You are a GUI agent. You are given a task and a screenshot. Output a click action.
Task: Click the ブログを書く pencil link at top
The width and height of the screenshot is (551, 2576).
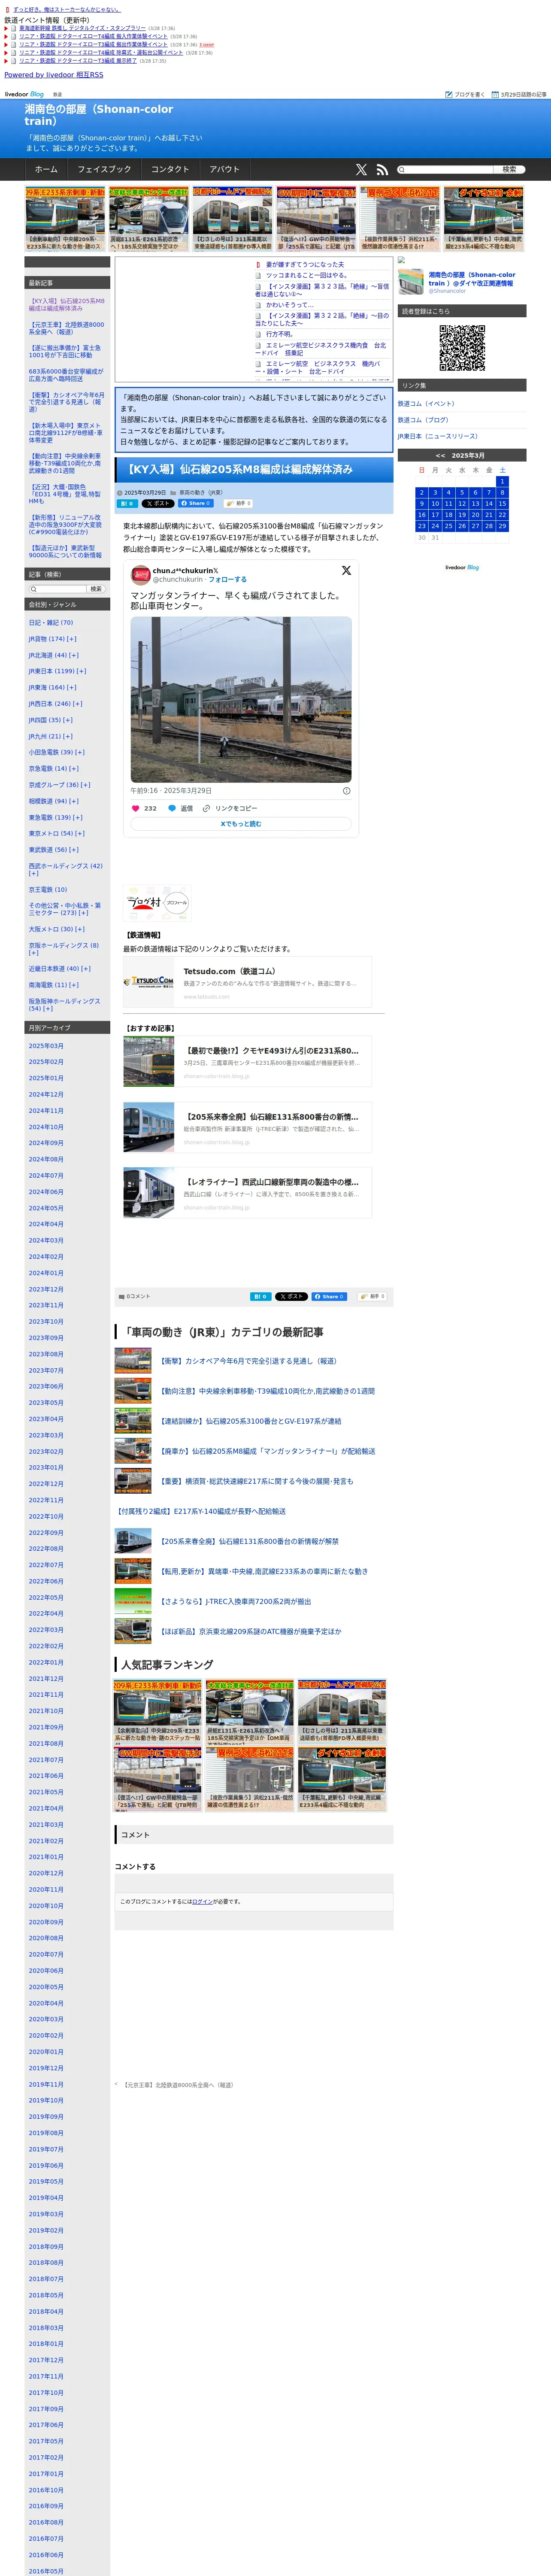[465, 94]
